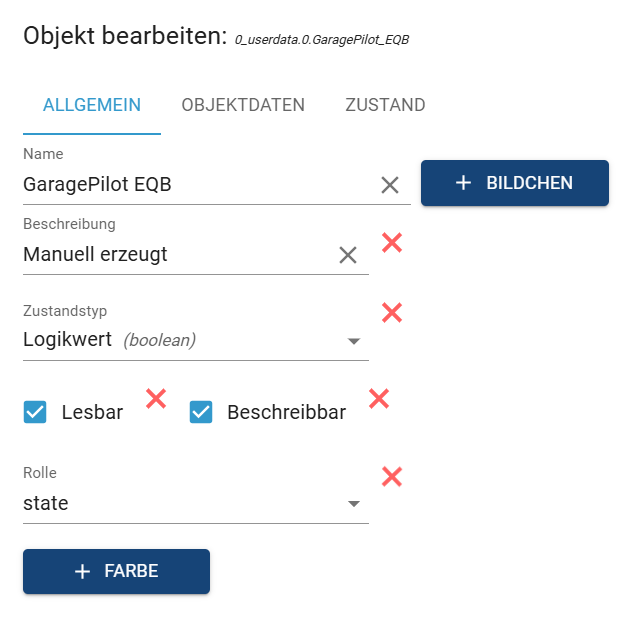Image resolution: width=634 pixels, height=625 pixels.
Task: Click the Farbe add button
Action: 116,571
